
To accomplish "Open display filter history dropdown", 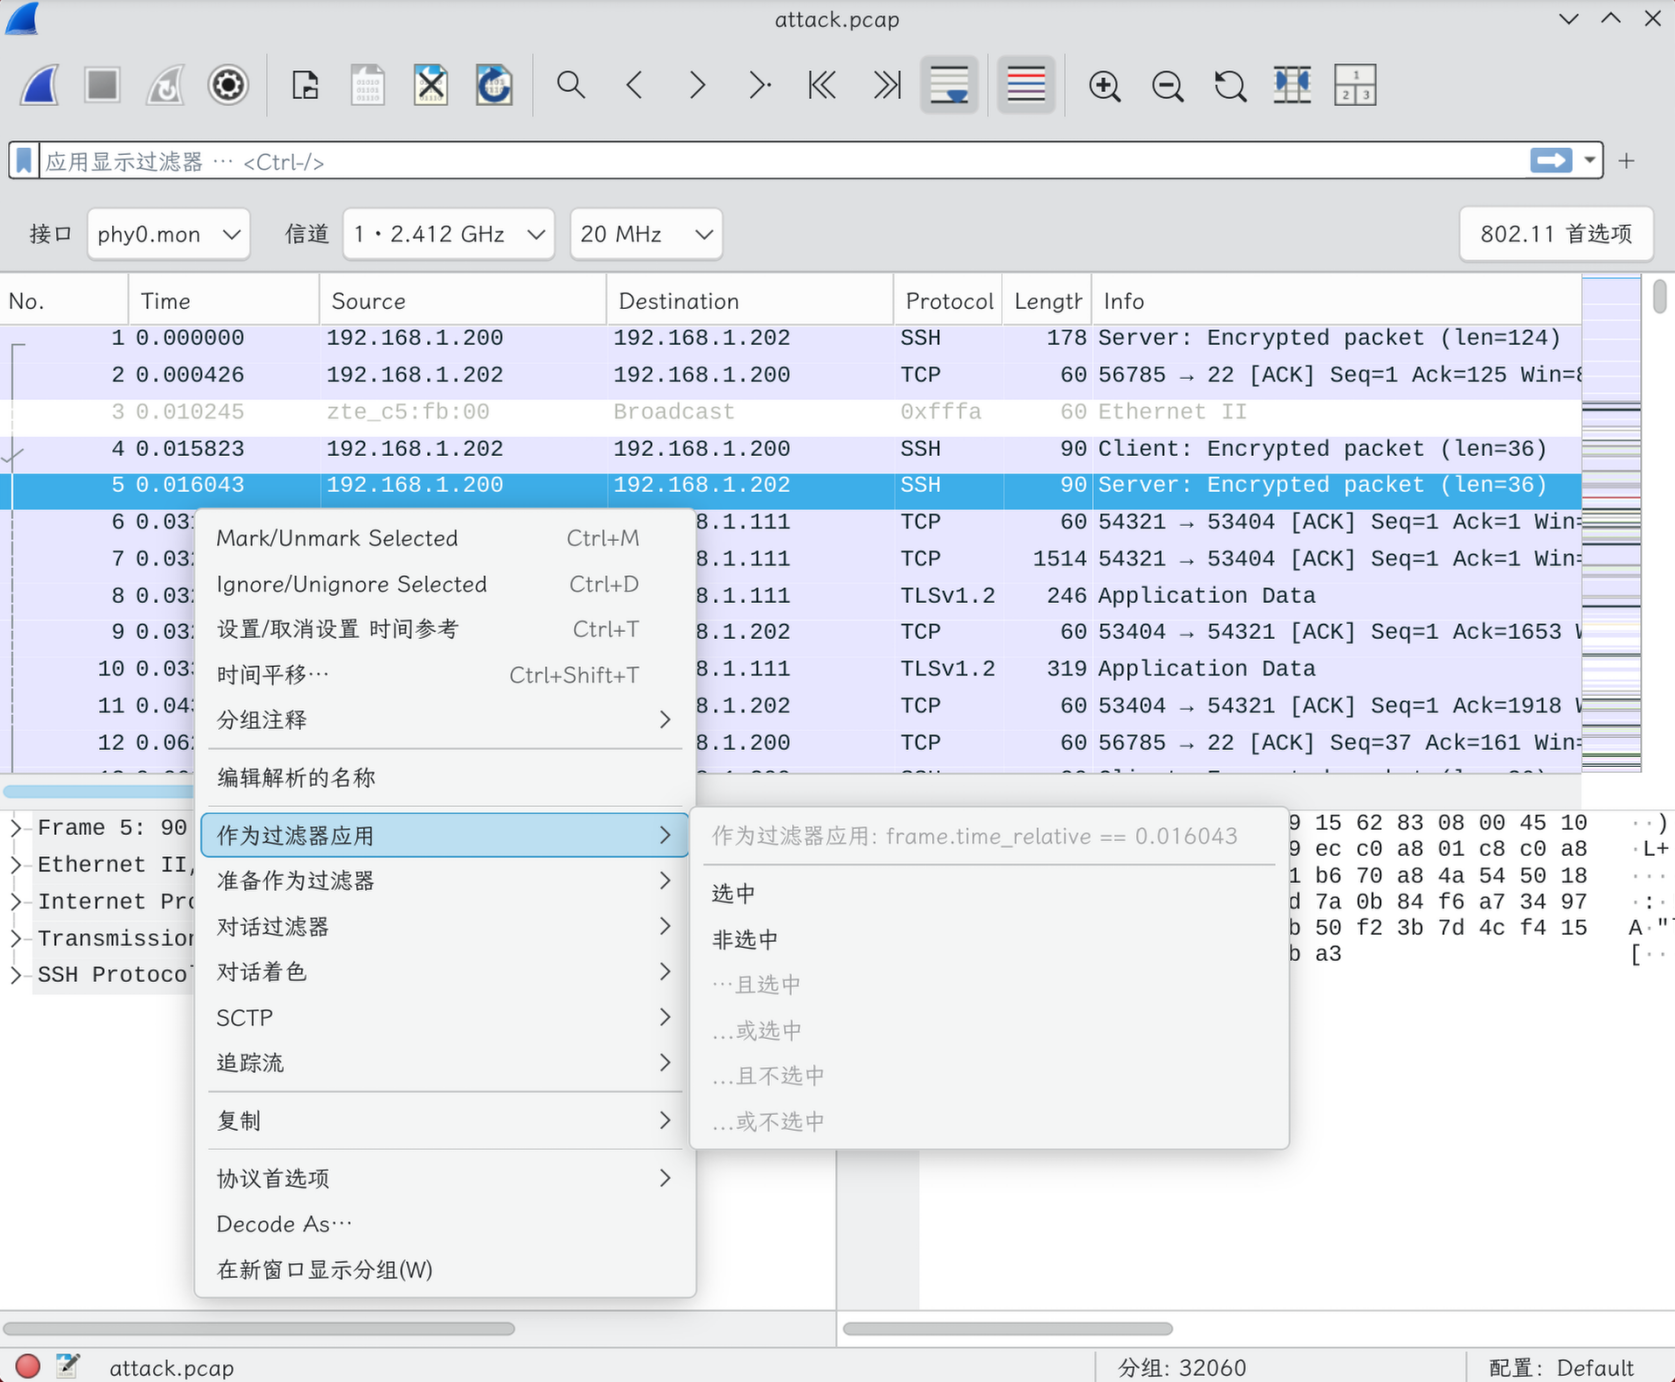I will coord(1589,160).
